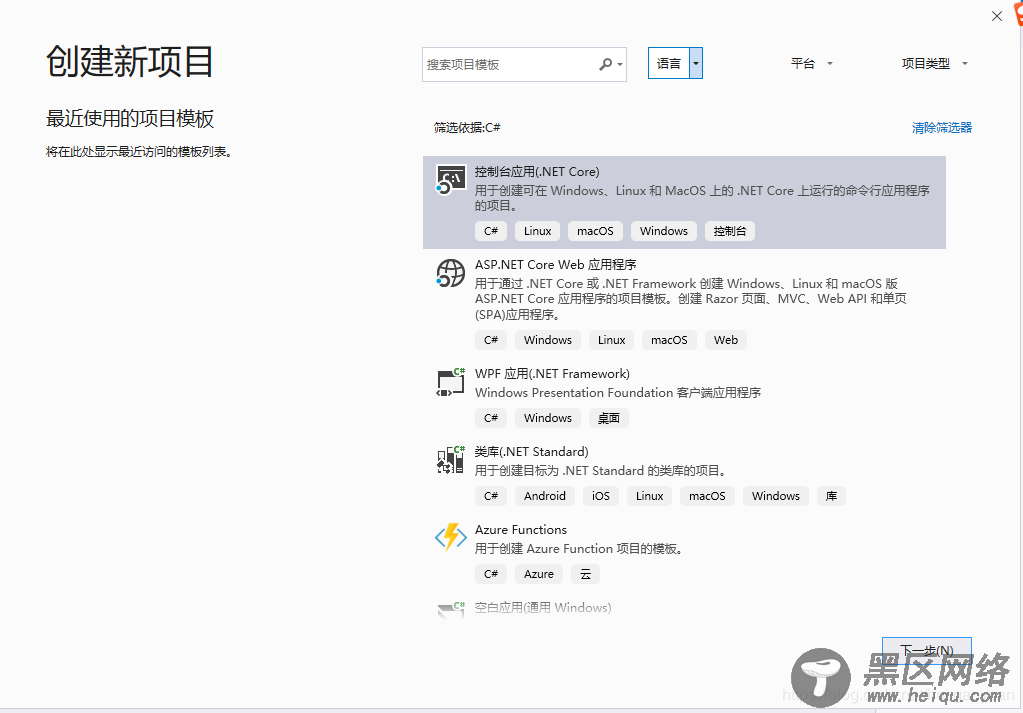The height and width of the screenshot is (713, 1023).
Task: Click the 下一步(N) Next button
Action: (926, 650)
